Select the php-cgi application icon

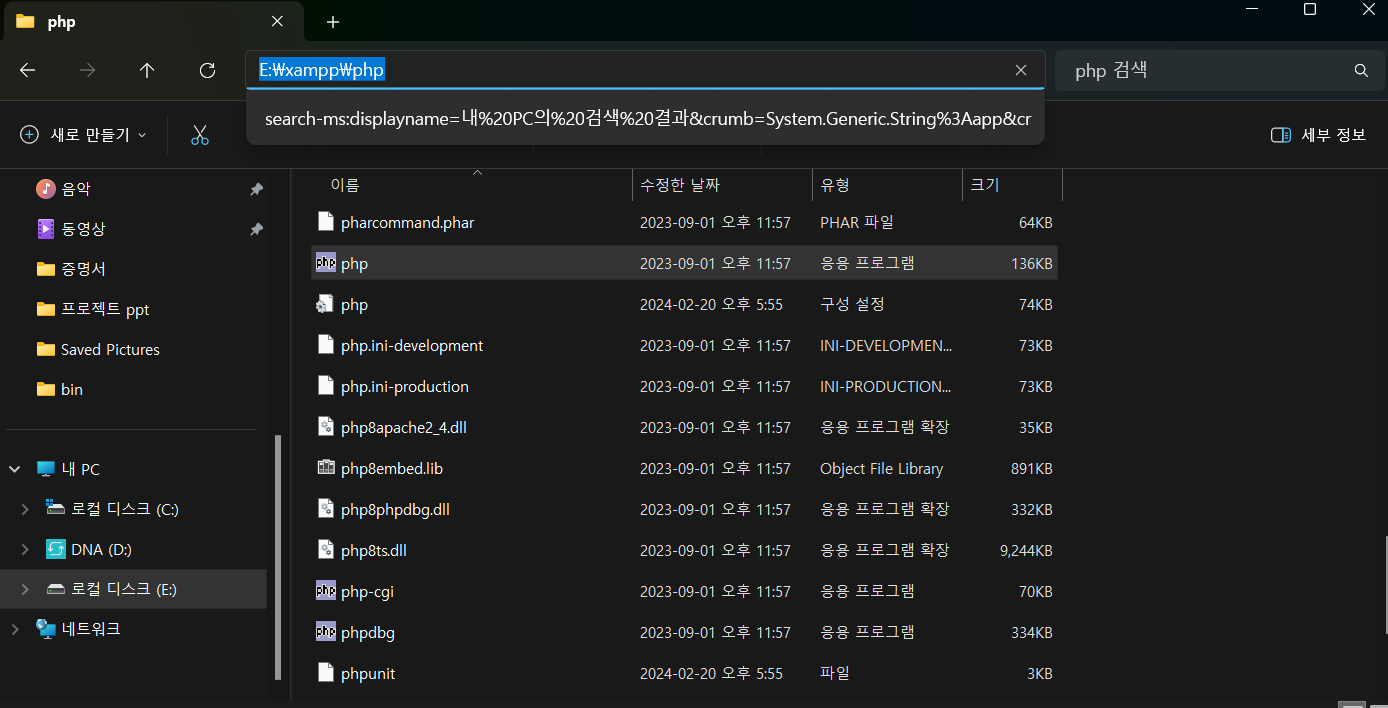(325, 590)
